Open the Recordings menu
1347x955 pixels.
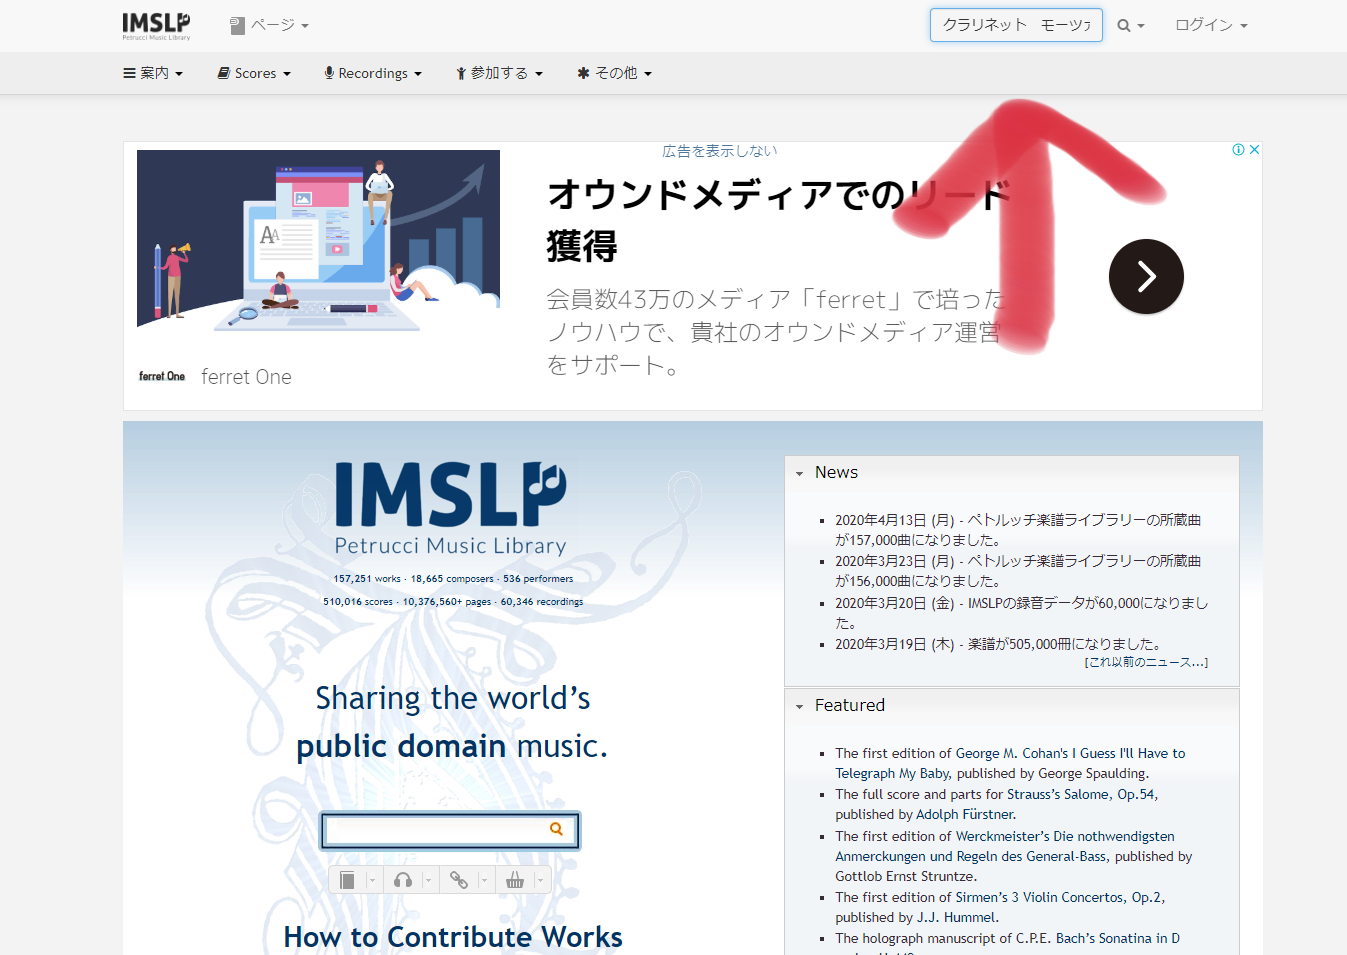[x=372, y=73]
